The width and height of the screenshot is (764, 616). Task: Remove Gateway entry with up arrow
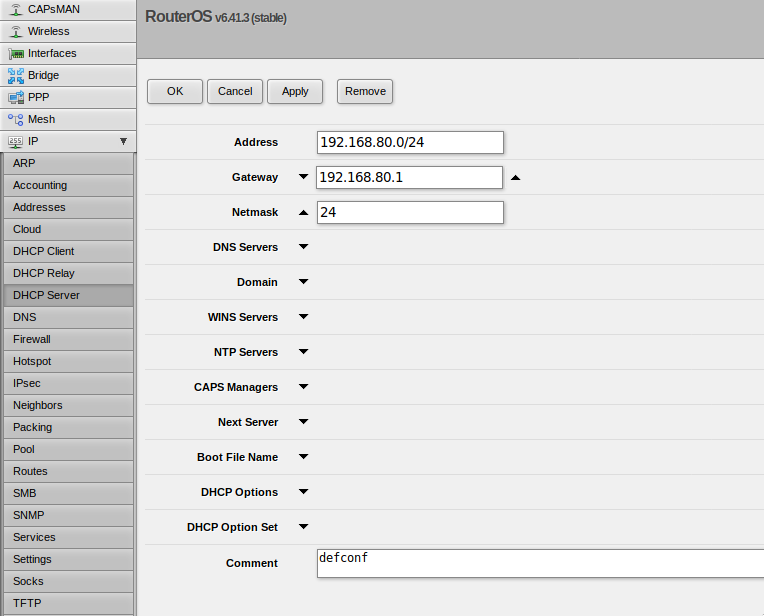[516, 178]
